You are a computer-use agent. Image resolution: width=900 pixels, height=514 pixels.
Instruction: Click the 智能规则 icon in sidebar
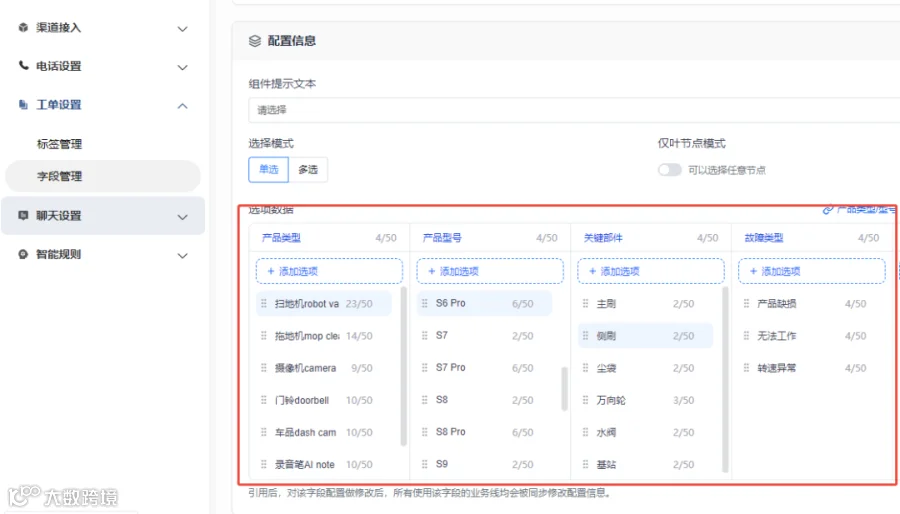pyautogui.click(x=23, y=254)
